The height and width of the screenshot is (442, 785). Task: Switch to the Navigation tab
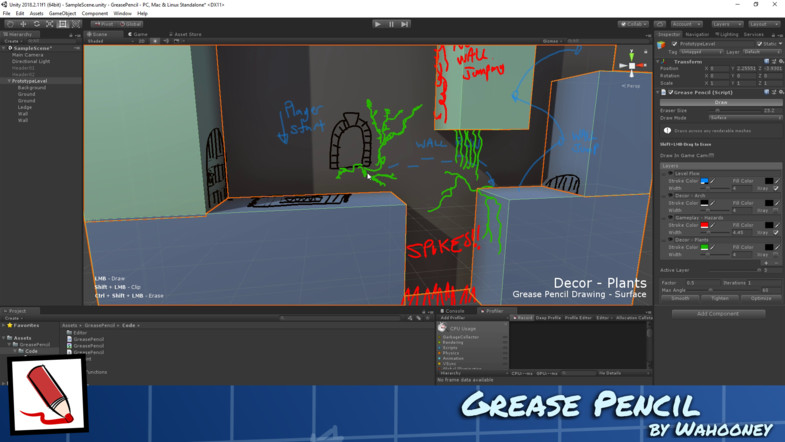(697, 34)
